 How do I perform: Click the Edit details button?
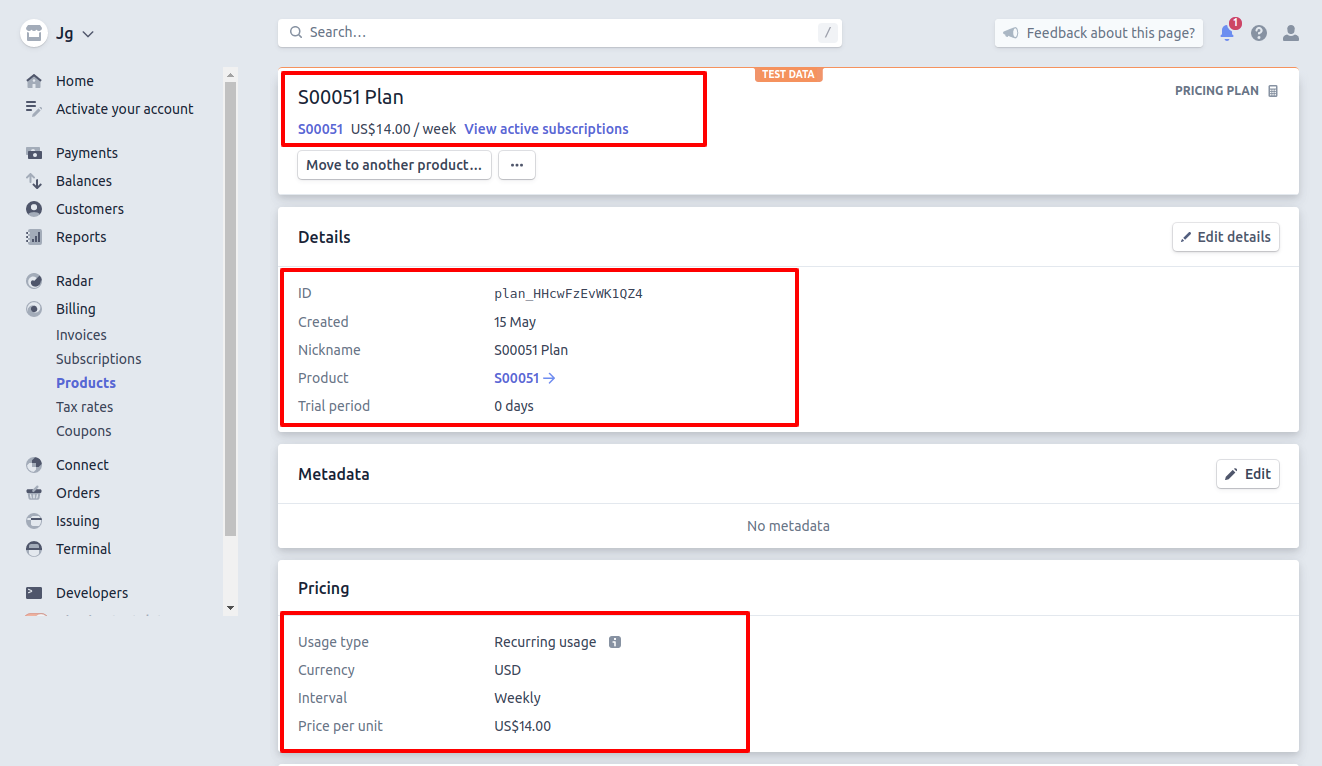point(1225,237)
